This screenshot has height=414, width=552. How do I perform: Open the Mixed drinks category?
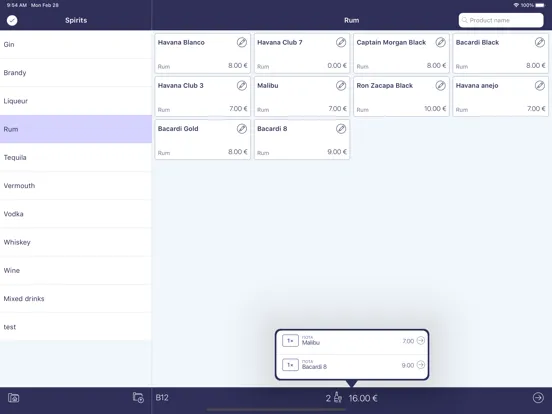click(x=76, y=299)
